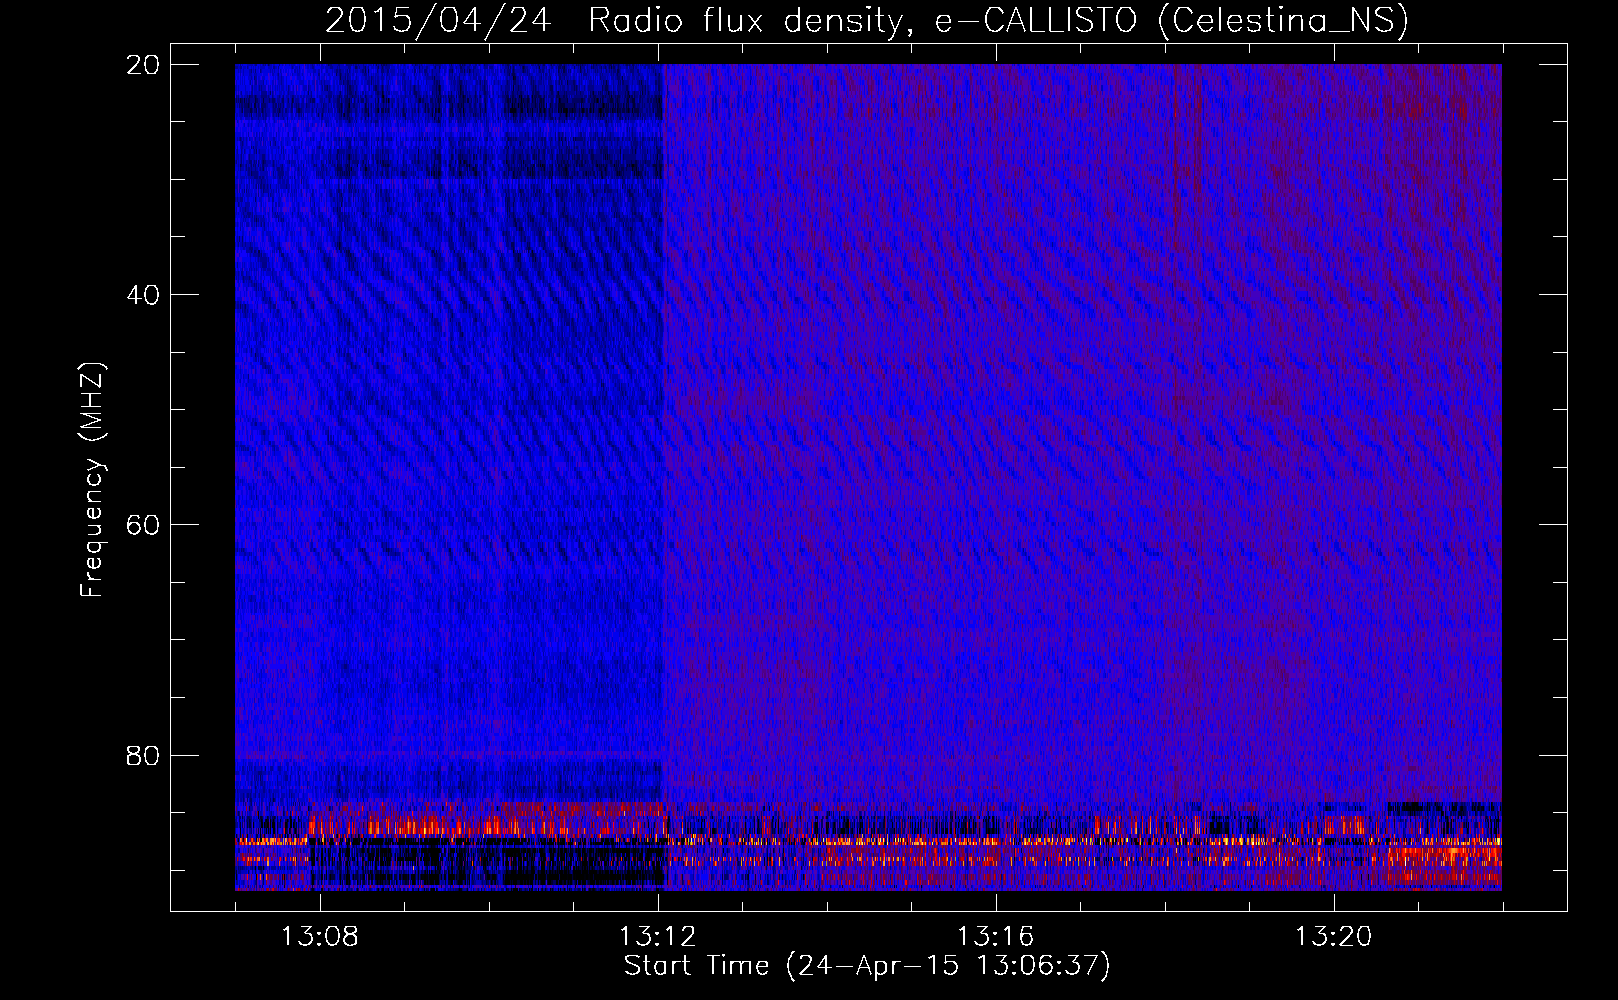Select the frequency tick label "40"
1618x1000 pixels.
click(144, 295)
